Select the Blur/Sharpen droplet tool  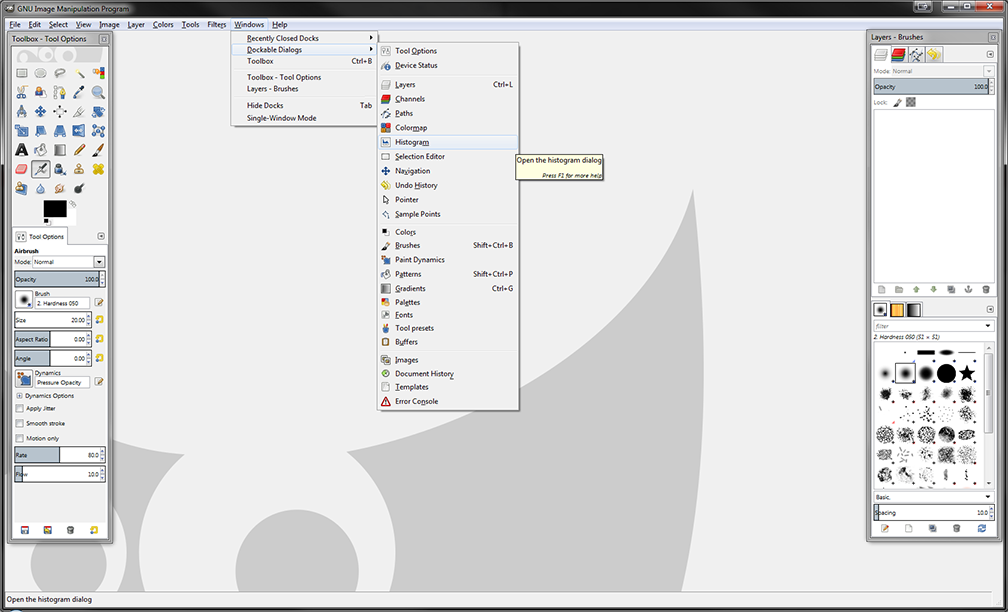(x=40, y=188)
